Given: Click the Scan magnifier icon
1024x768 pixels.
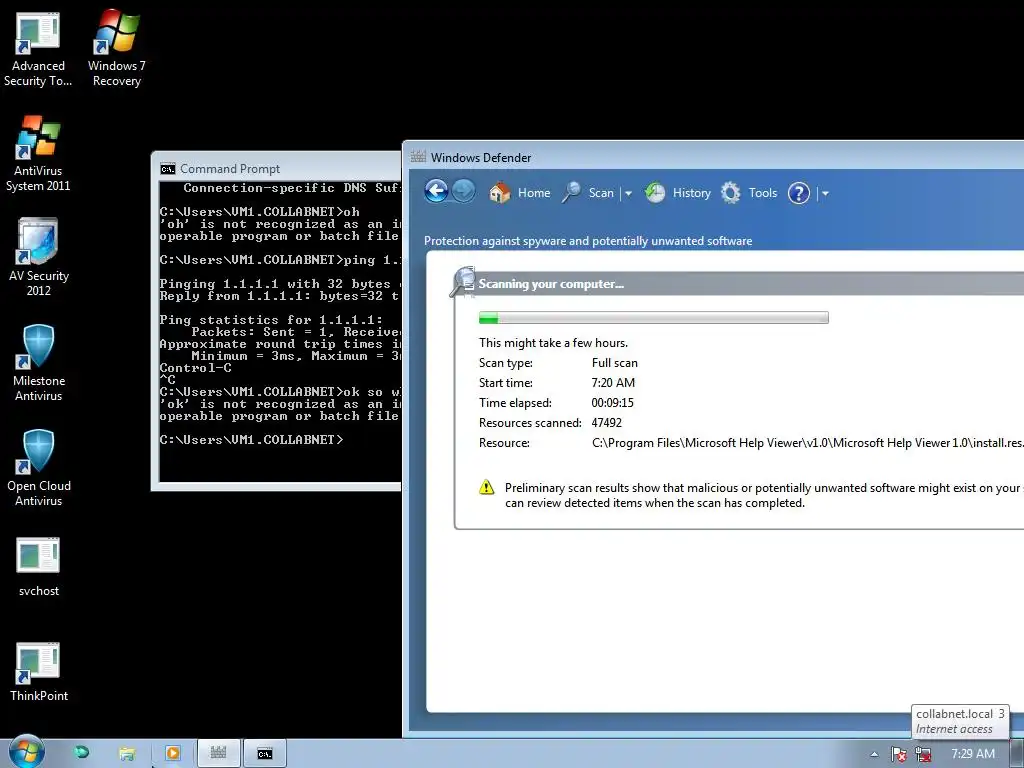Looking at the screenshot, I should pos(571,193).
